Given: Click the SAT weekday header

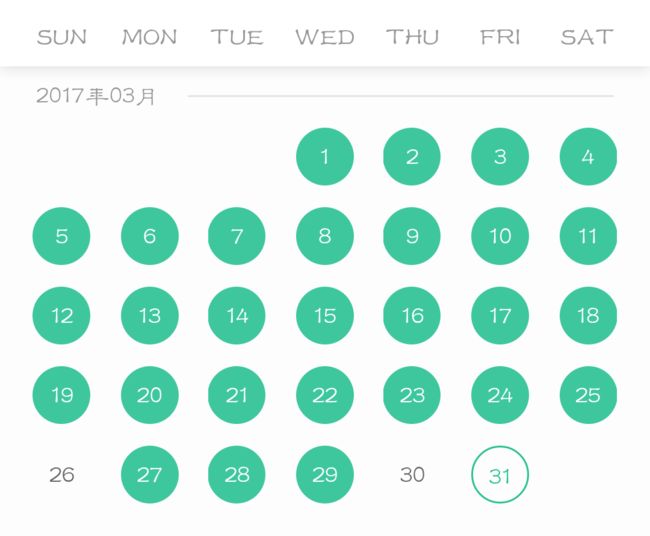Looking at the screenshot, I should pos(587,37).
